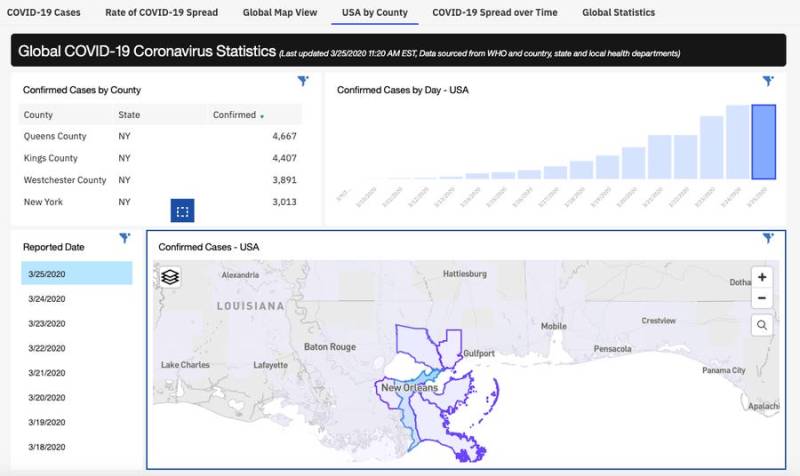This screenshot has width=800, height=476.
Task: Zoom in on the map with plus button
Action: click(762, 277)
